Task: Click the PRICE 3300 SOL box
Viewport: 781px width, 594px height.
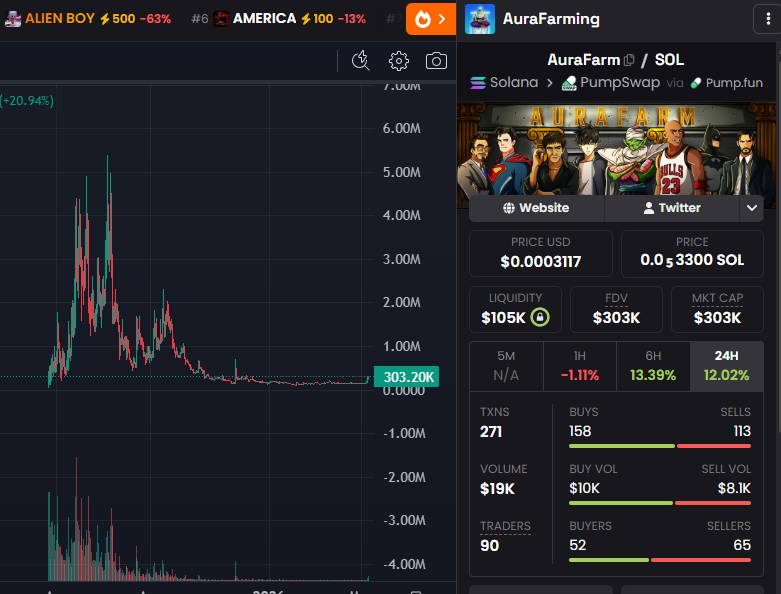Action: pos(692,253)
